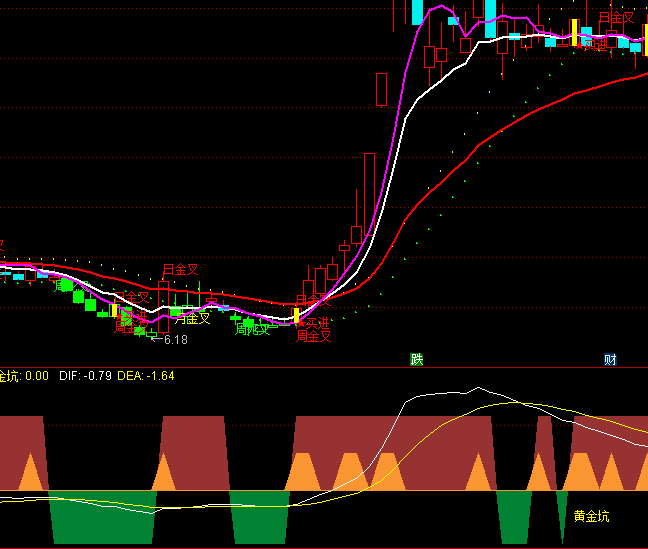The width and height of the screenshot is (648, 549).
Task: Click the narrow green spike beside 黄金坑
Action: (562, 514)
